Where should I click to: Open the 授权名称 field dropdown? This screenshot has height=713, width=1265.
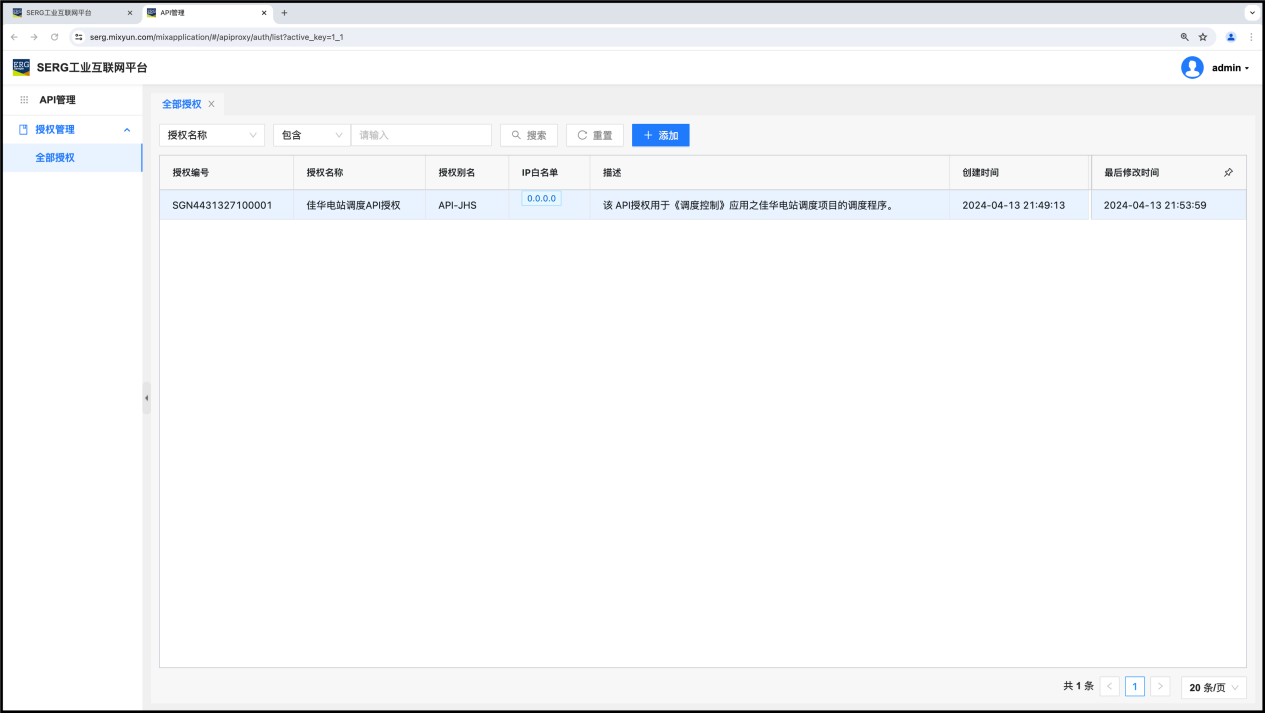[211, 135]
